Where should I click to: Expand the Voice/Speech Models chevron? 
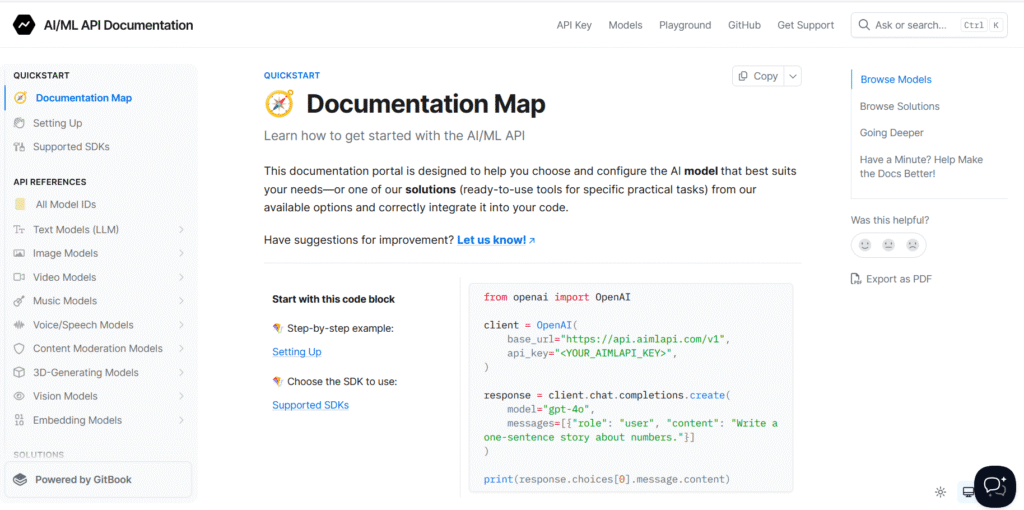(181, 325)
